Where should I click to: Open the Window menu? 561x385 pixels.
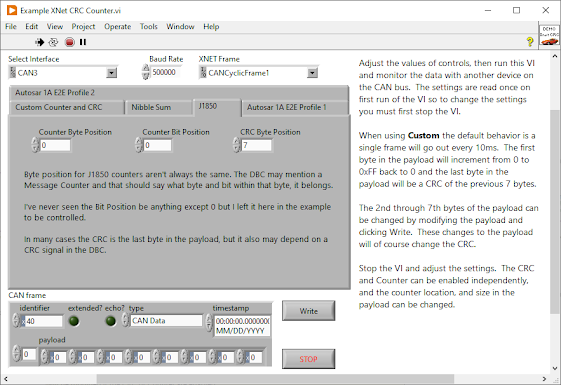[x=180, y=26]
